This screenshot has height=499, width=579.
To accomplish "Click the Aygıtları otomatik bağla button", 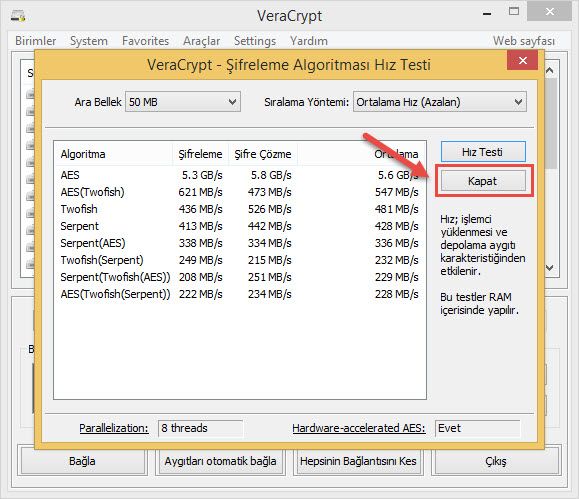I will (220, 461).
